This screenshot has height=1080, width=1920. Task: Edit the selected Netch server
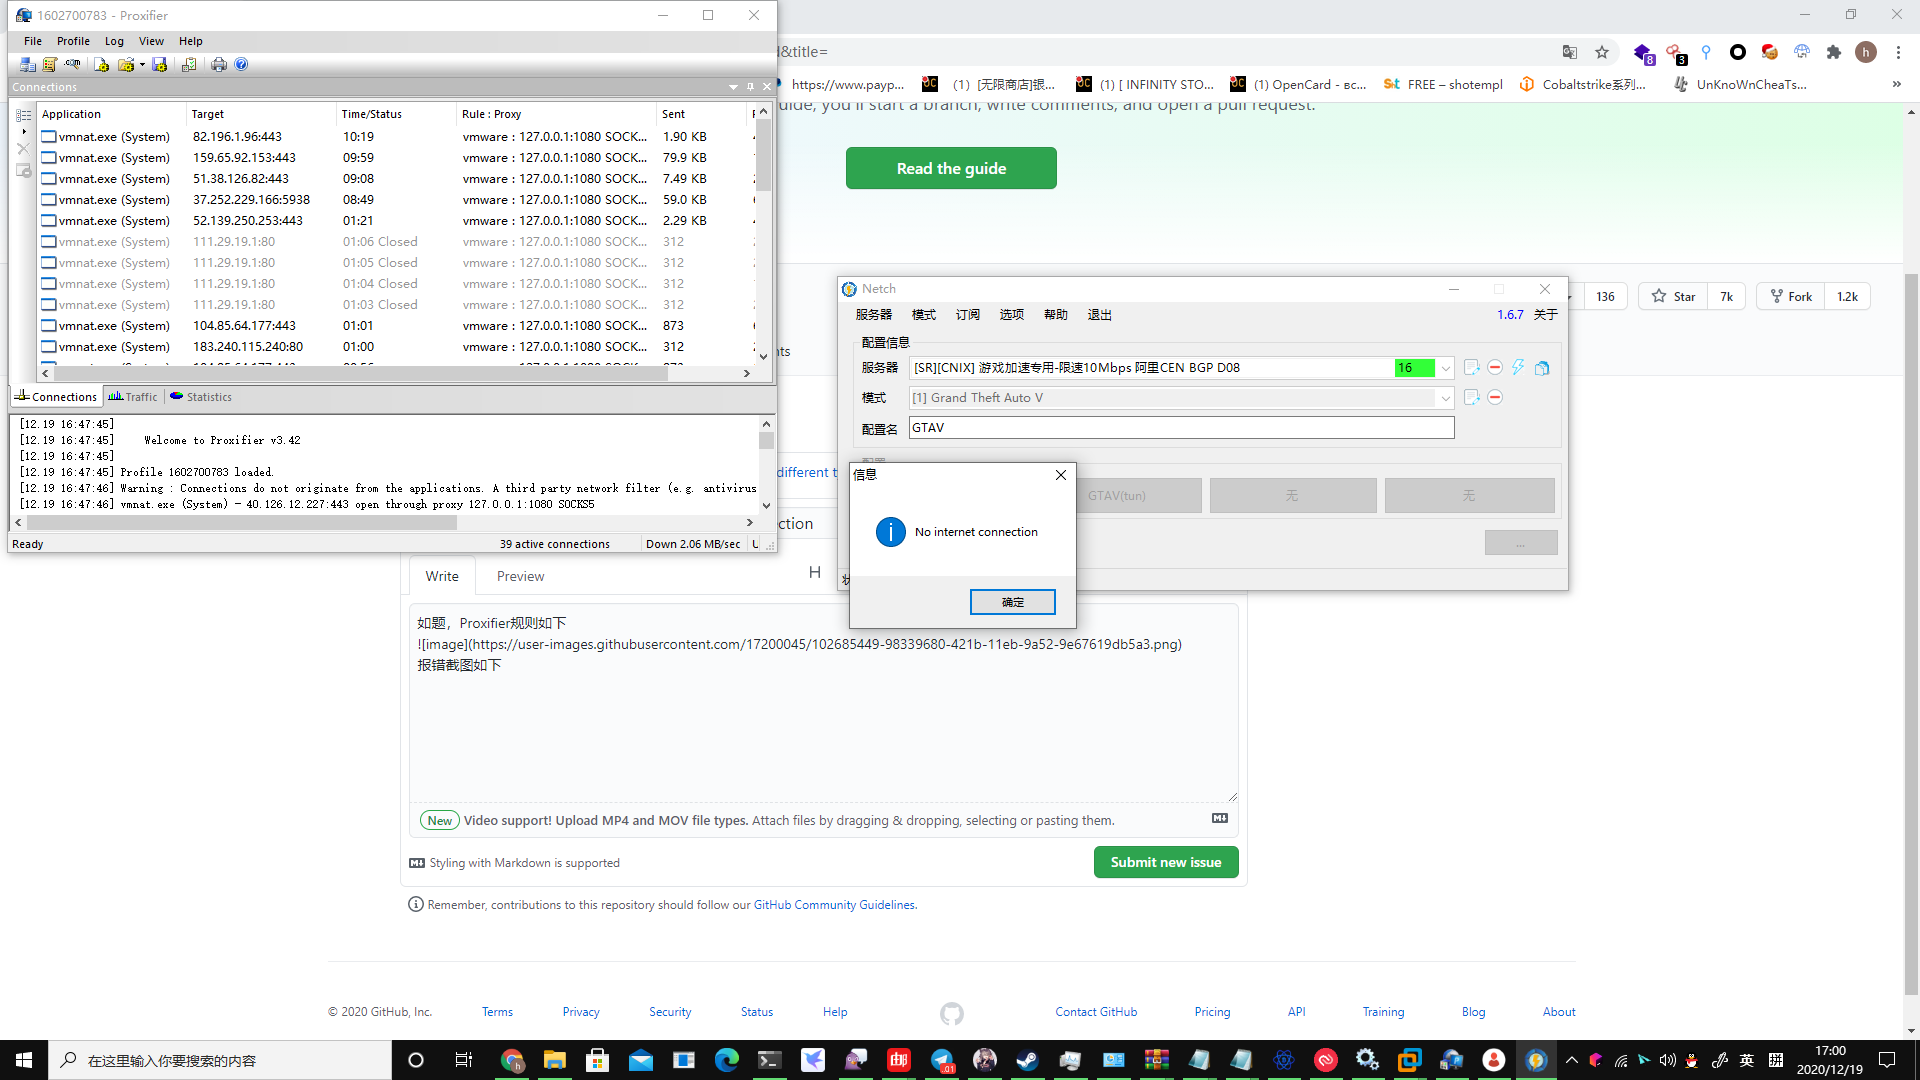tap(1471, 367)
